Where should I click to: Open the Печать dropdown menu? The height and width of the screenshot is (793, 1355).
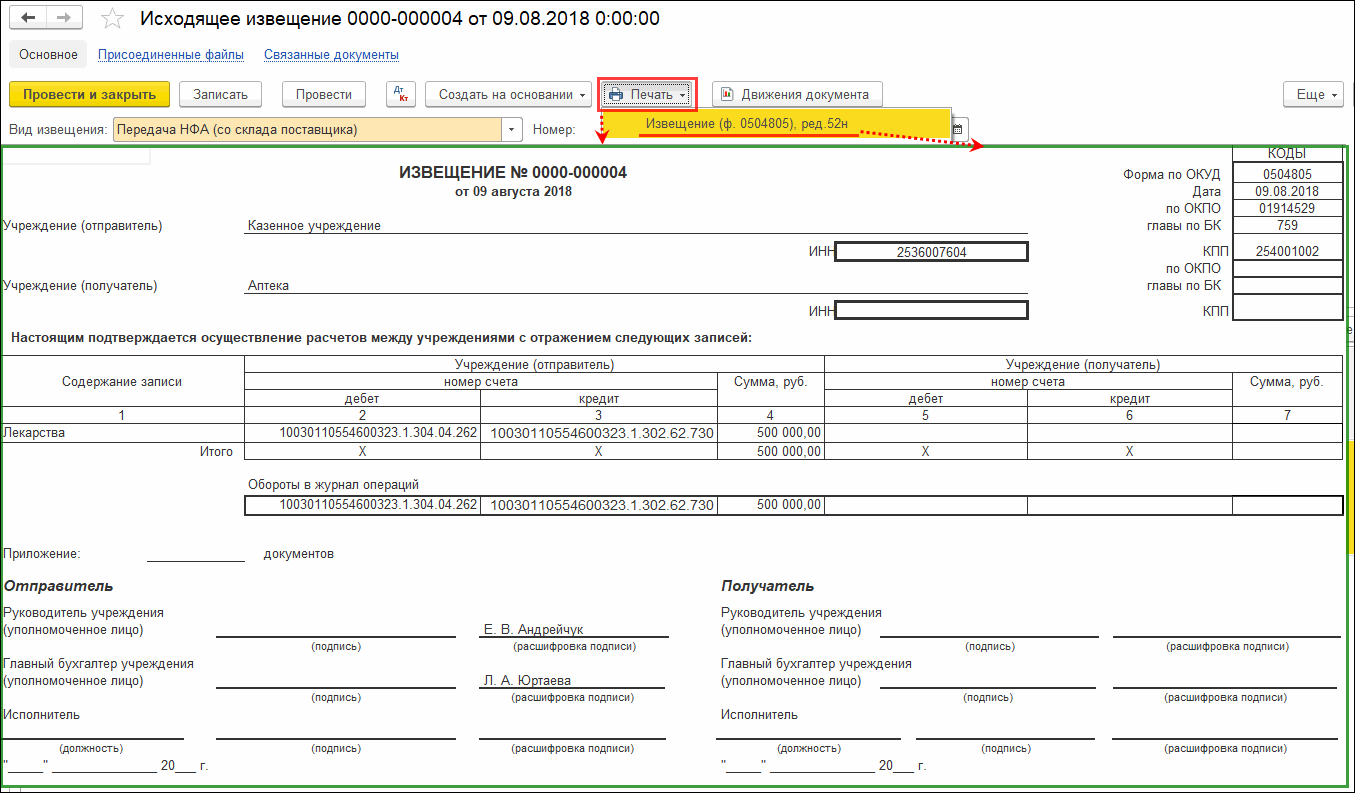[x=647, y=94]
